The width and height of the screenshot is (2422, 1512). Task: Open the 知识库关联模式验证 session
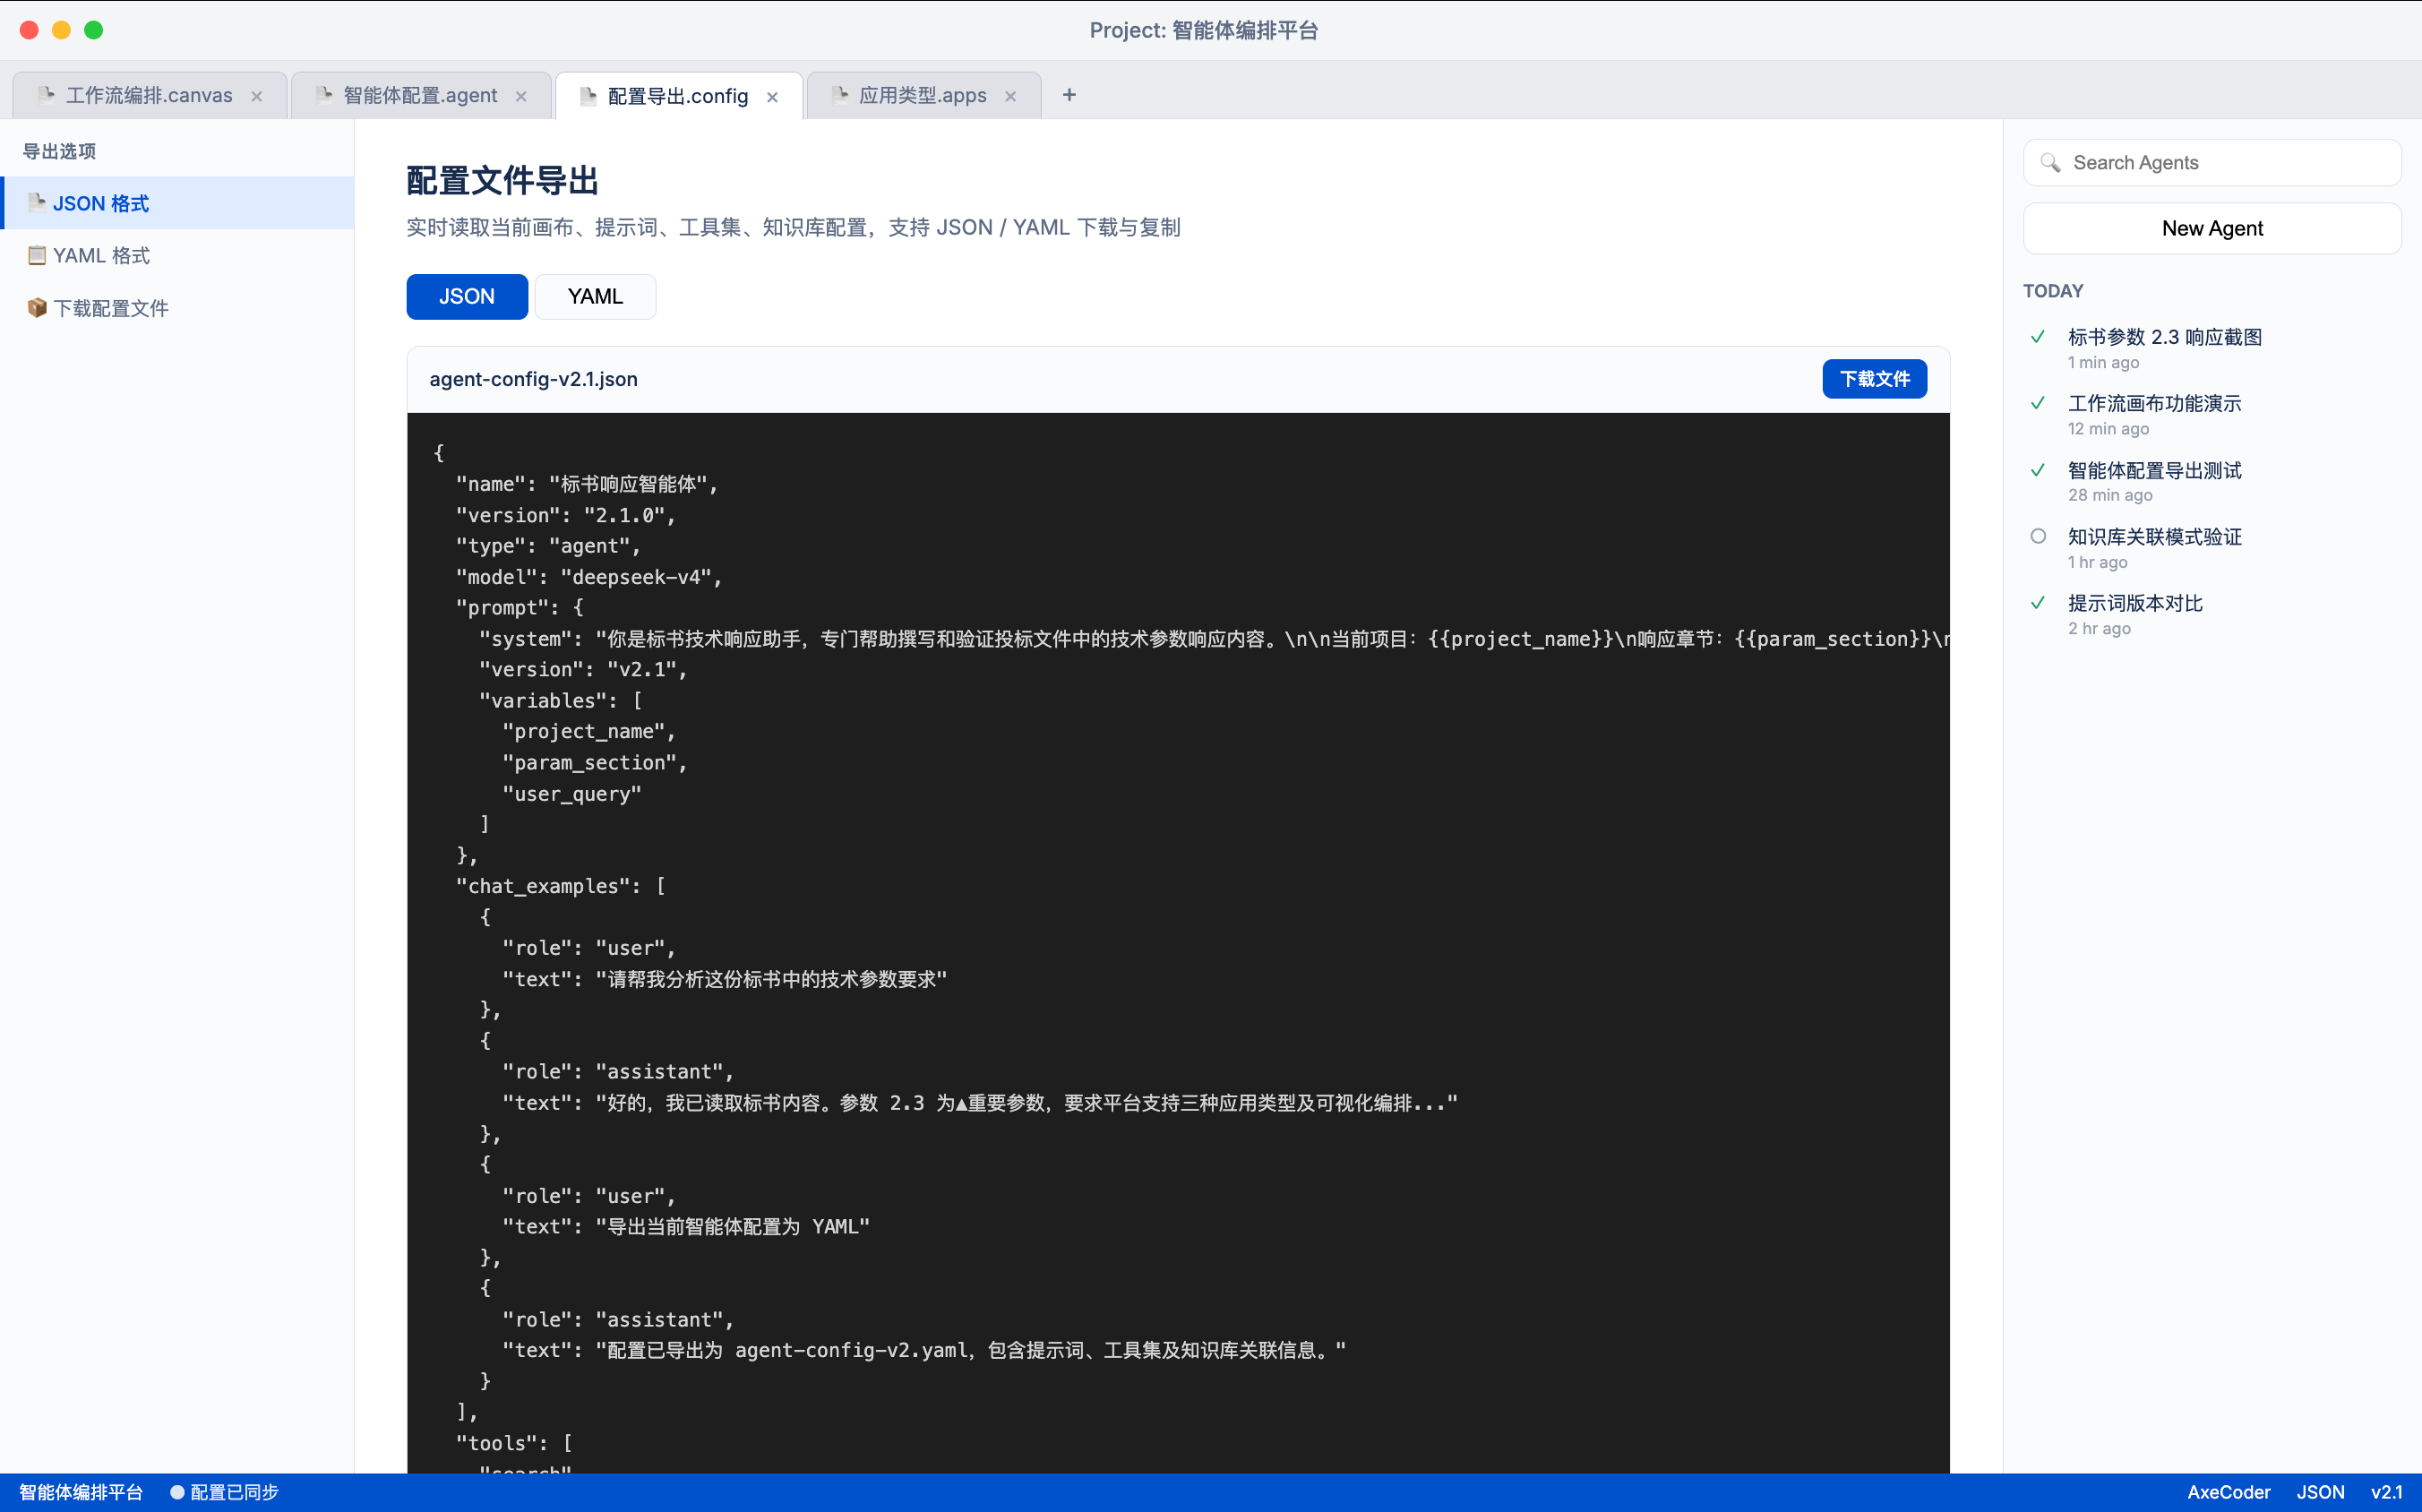coord(2212,547)
